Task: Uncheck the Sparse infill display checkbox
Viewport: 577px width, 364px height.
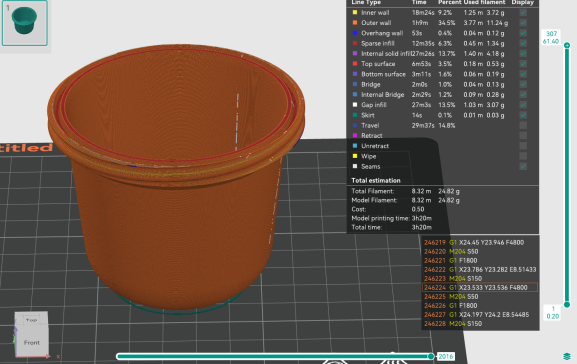Action: click(523, 43)
